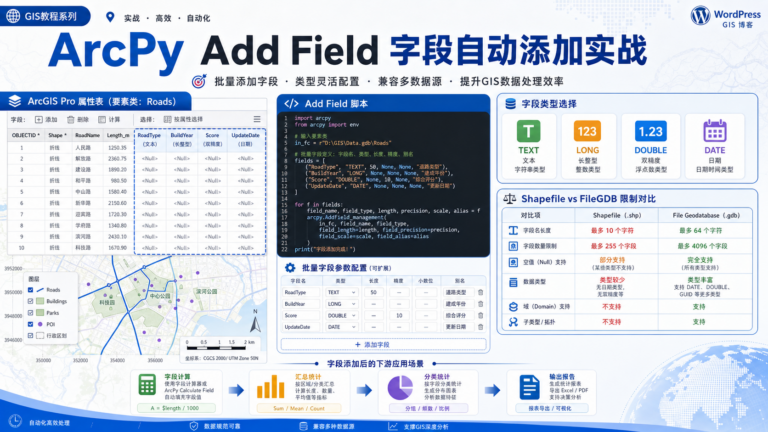Click the code brackets icon beside Add Field 脚本
This screenshot has width=768, height=432.
291,103
